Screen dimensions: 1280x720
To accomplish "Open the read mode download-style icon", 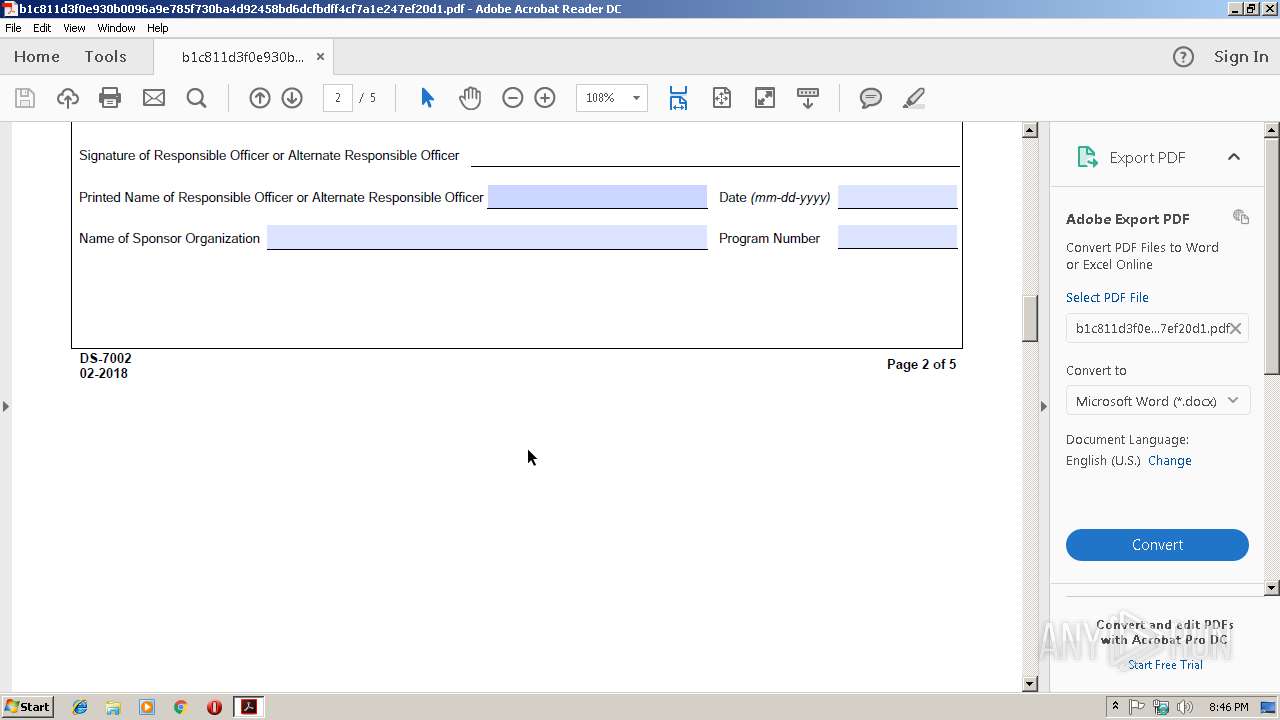I will tap(808, 98).
